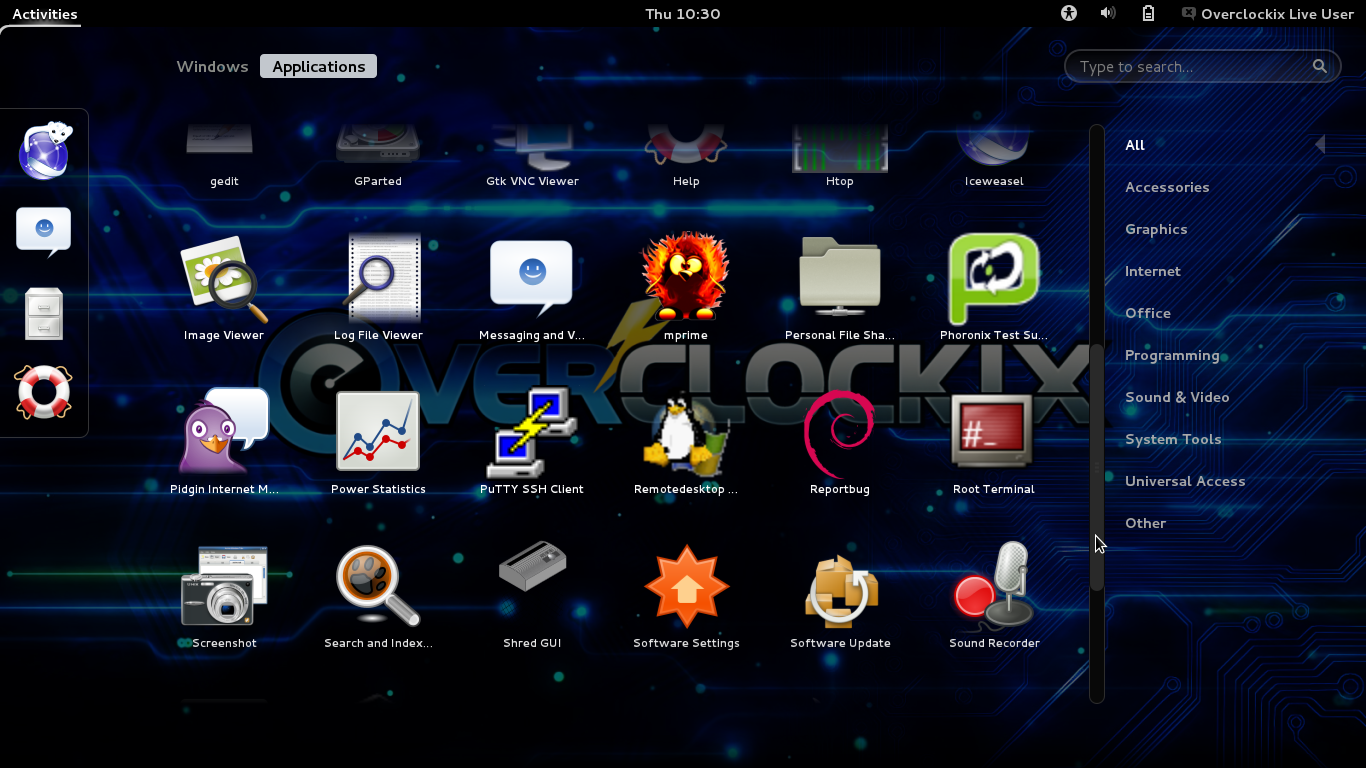
Task: Open Reportbug Debian app
Action: (x=840, y=442)
